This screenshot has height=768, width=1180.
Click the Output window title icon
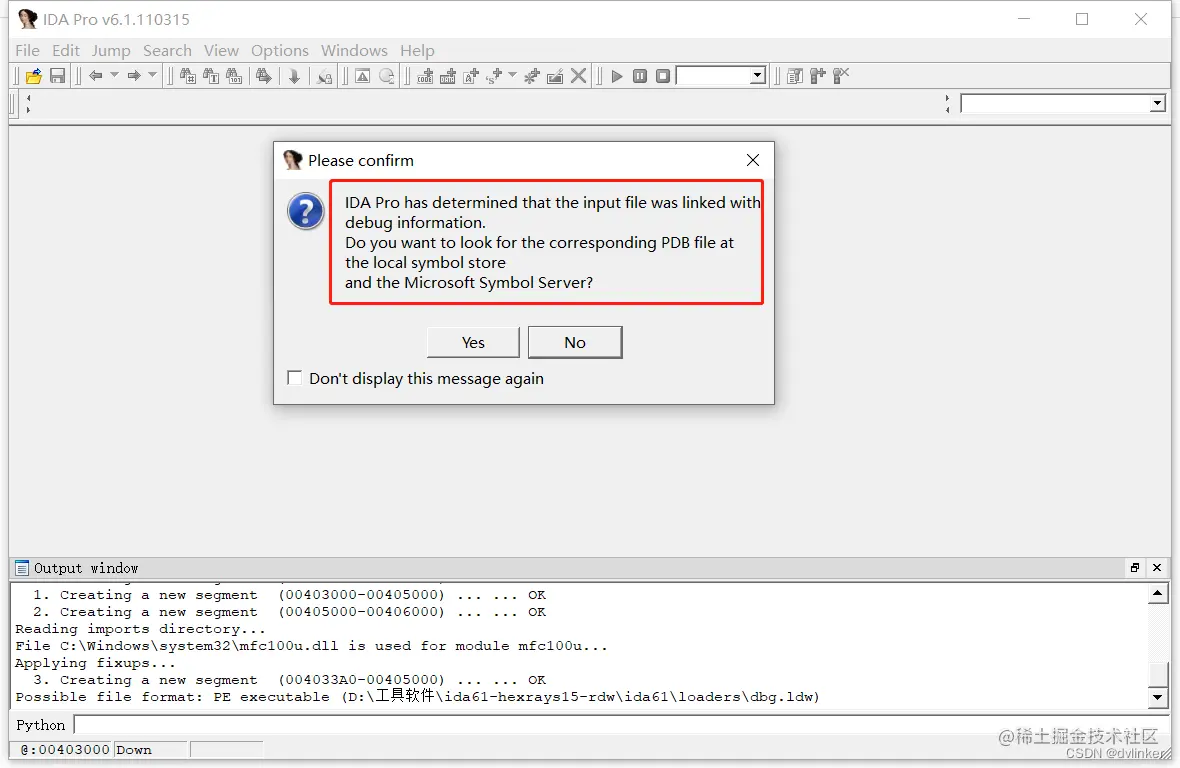point(22,568)
